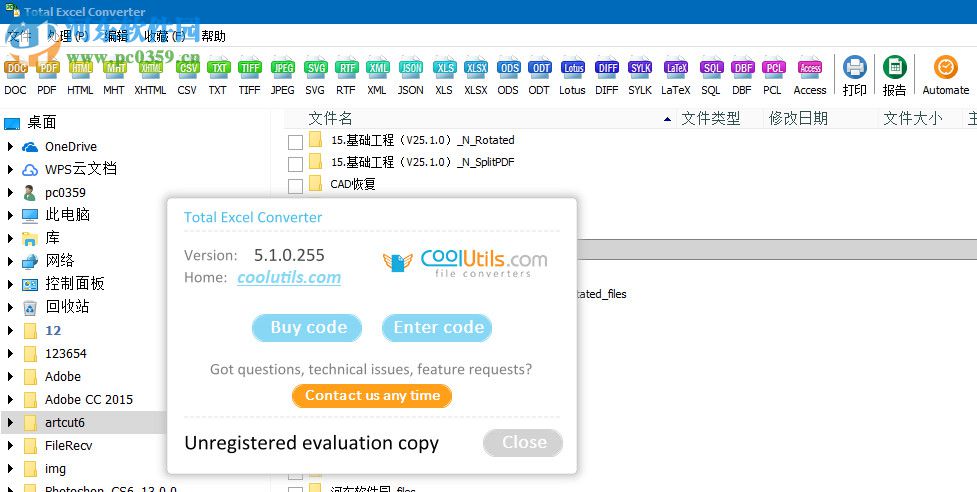Select the img folder in tree

pos(55,468)
